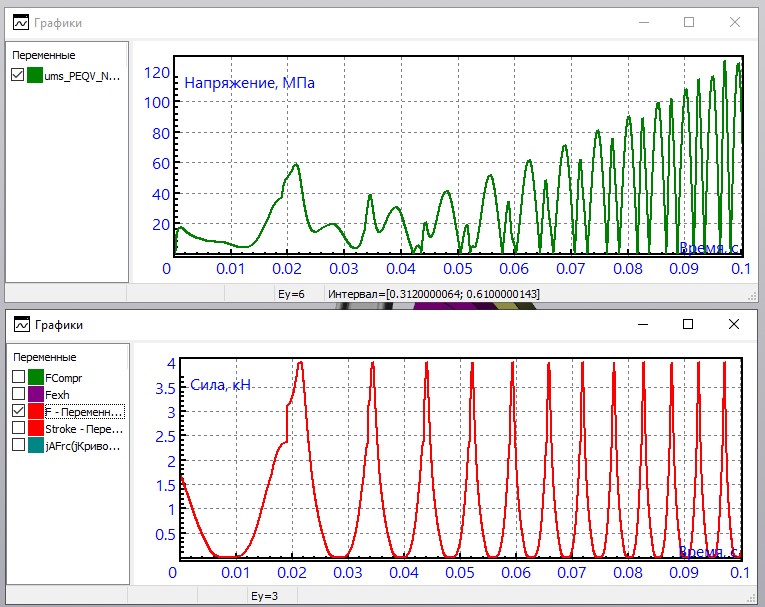Disable the F - Переменн checkbox
This screenshot has width=765, height=607.
(17, 411)
